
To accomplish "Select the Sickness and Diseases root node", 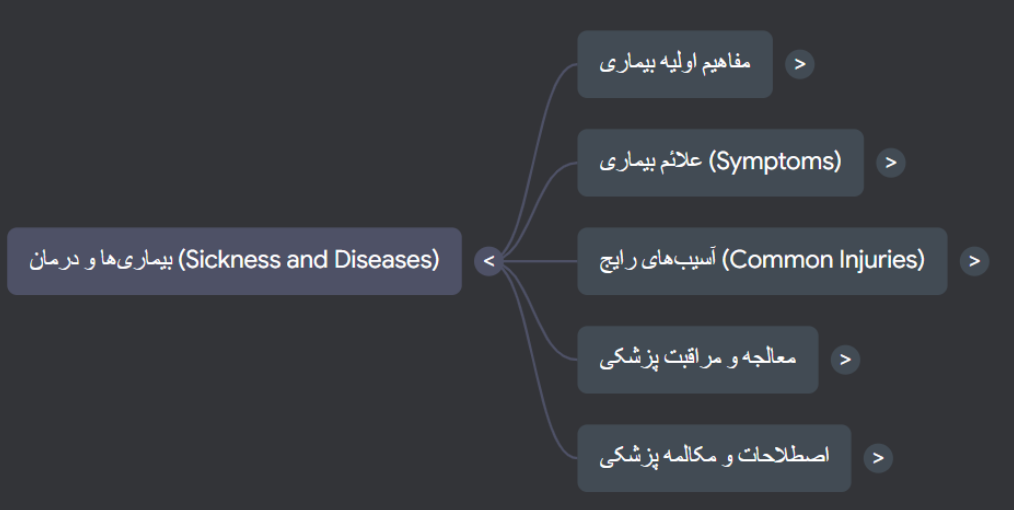I will (234, 261).
